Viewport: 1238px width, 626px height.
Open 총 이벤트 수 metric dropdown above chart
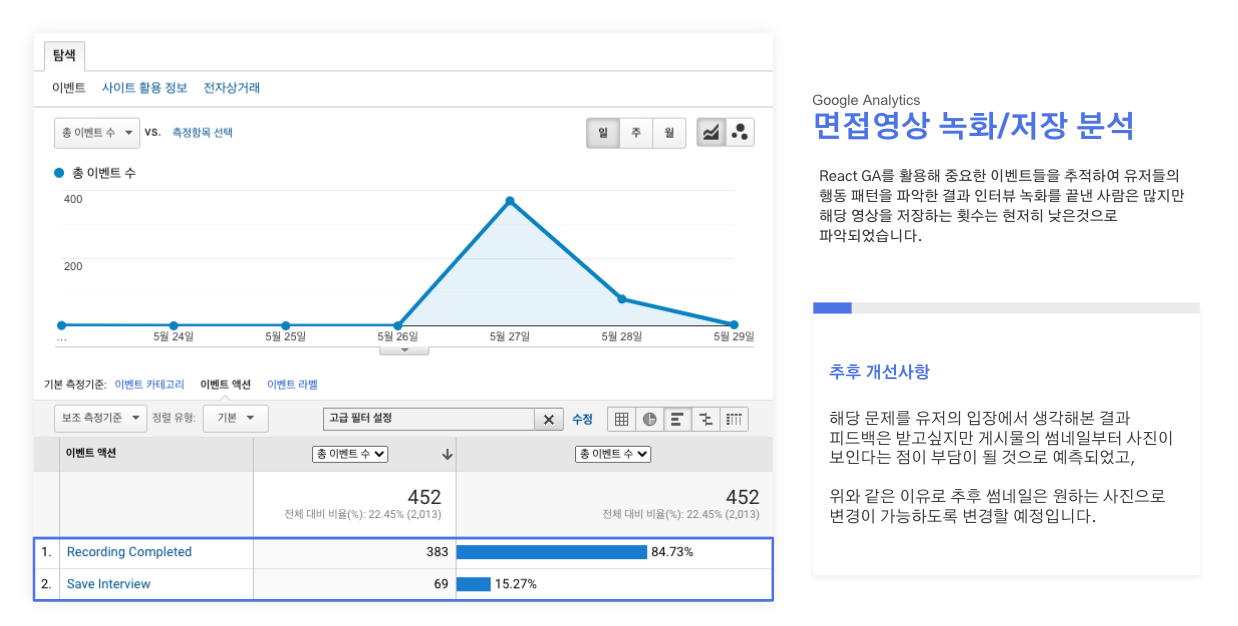[x=97, y=133]
